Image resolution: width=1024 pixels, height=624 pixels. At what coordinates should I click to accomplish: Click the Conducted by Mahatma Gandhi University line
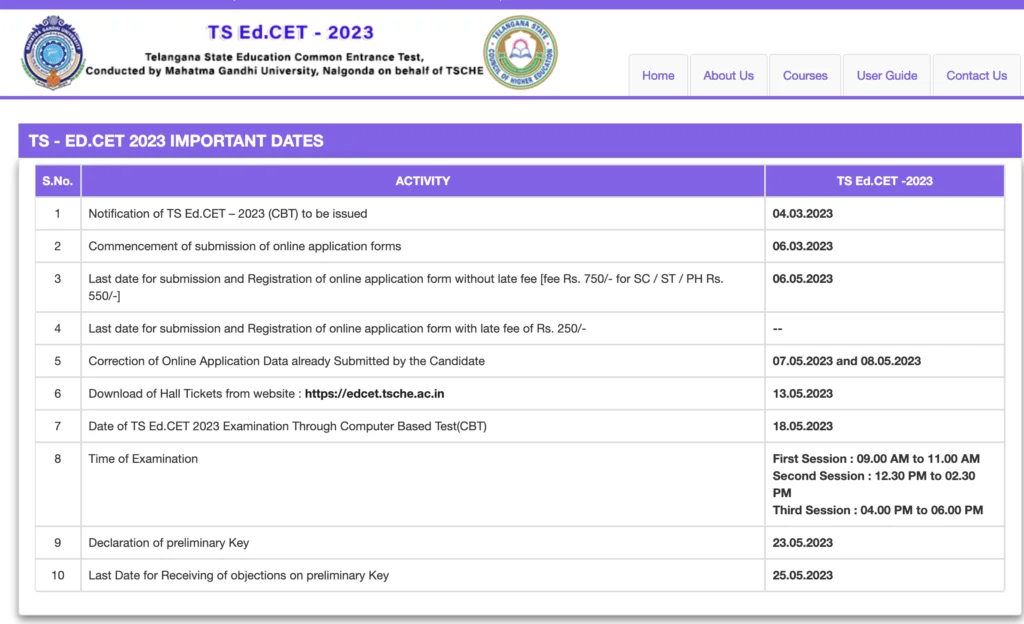pyautogui.click(x=284, y=70)
